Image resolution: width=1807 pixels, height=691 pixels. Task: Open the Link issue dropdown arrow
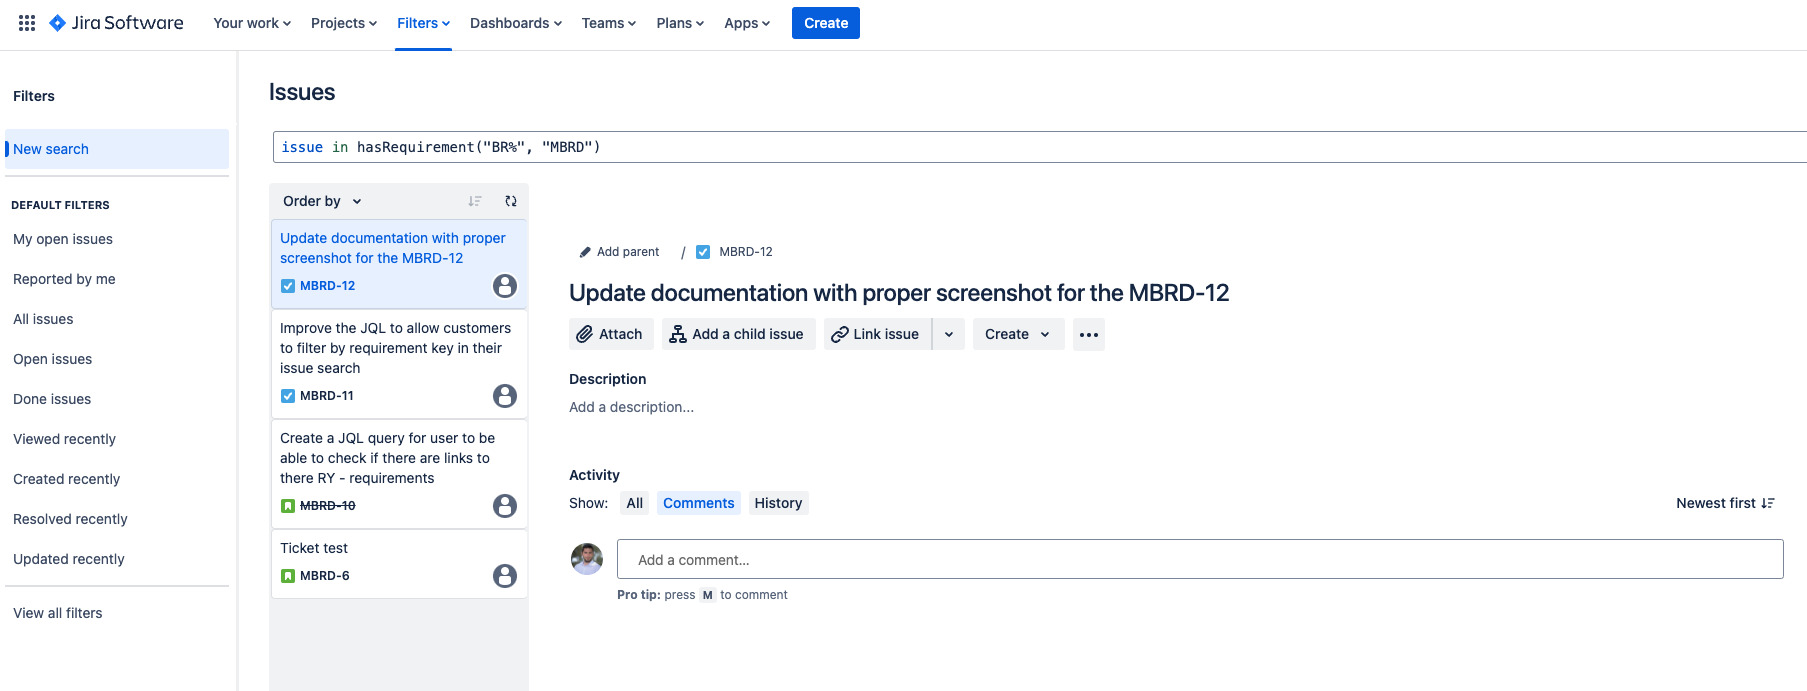pyautogui.click(x=949, y=334)
